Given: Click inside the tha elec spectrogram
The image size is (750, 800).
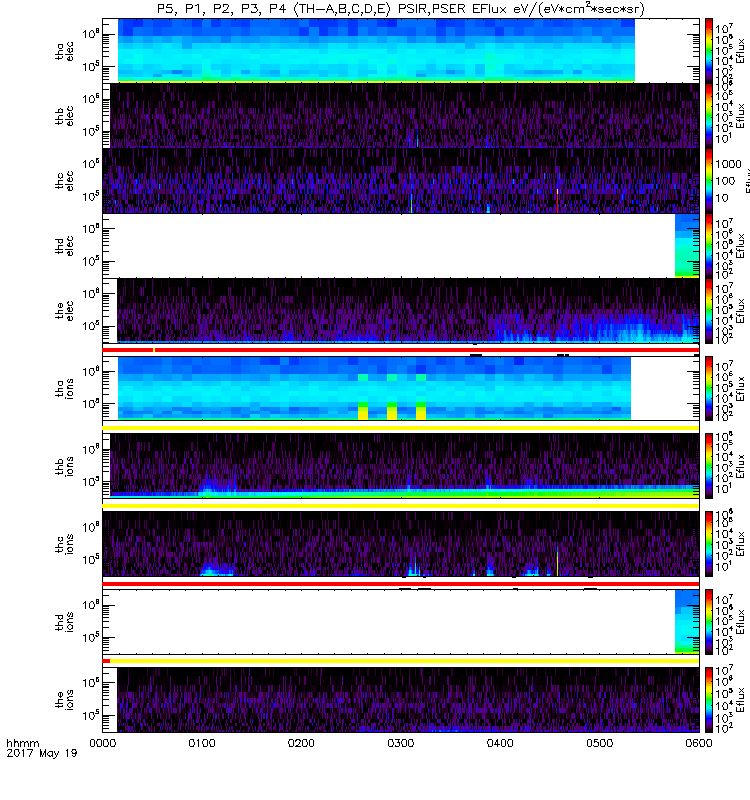Looking at the screenshot, I should coord(376,51).
